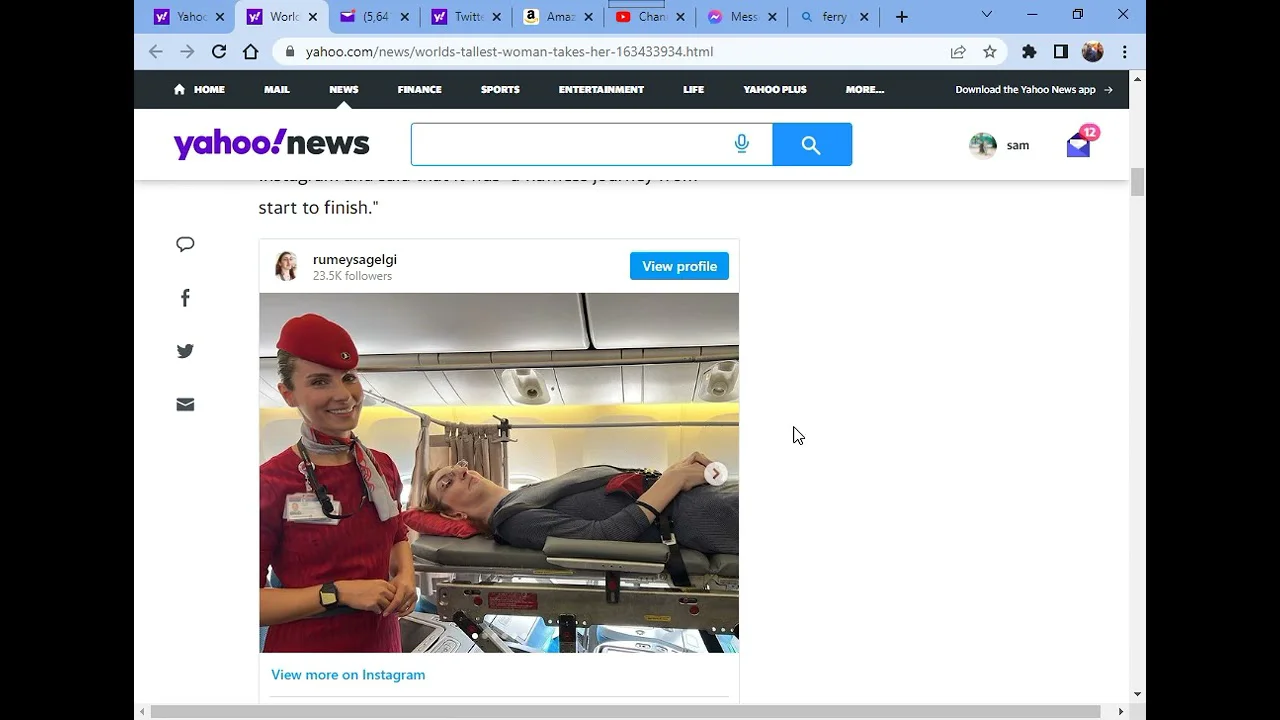Share the article by email
Viewport: 1280px width, 720px height.
[185, 404]
